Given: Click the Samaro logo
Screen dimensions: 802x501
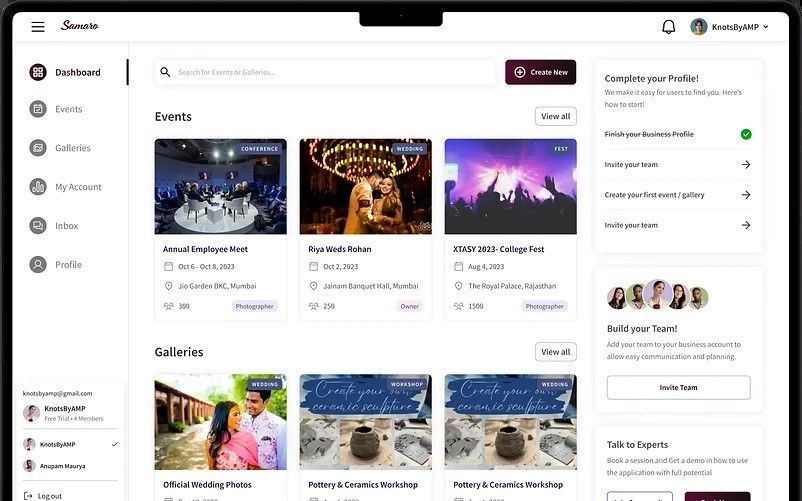Looking at the screenshot, I should click(x=79, y=26).
